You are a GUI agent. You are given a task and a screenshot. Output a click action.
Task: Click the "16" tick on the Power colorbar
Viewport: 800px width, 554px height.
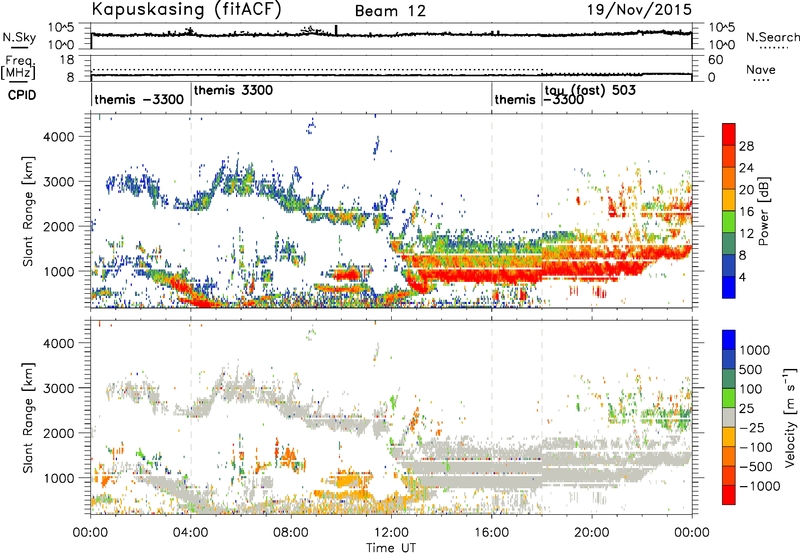click(746, 212)
